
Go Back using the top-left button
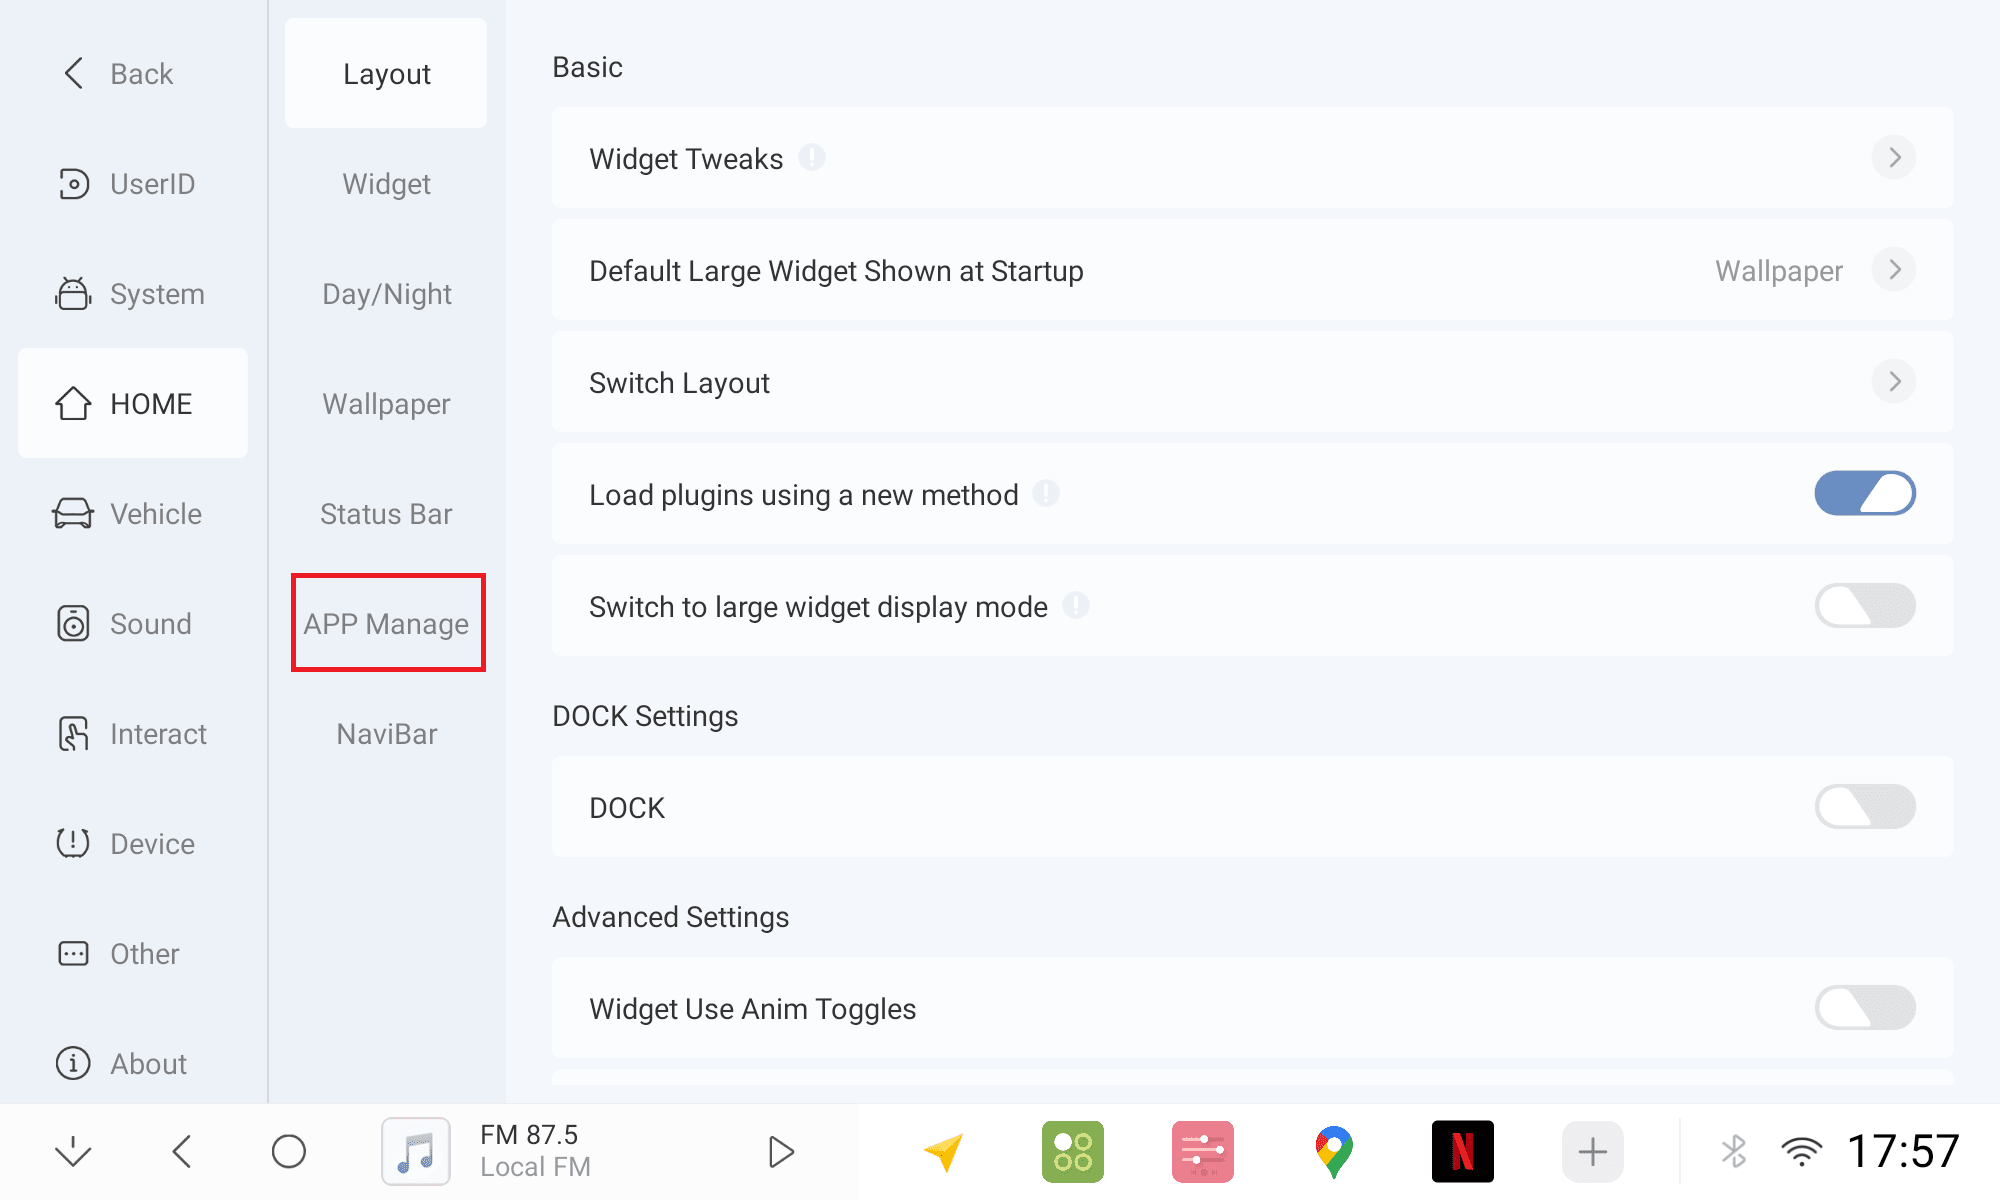coord(118,74)
